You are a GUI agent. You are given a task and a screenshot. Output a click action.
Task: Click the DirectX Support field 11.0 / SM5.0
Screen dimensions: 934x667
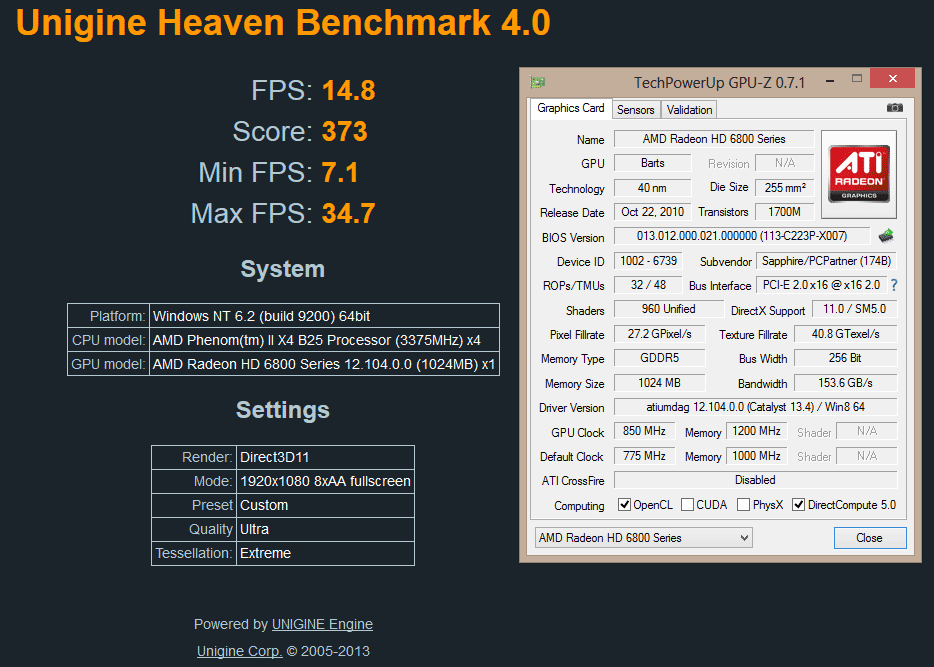point(854,308)
